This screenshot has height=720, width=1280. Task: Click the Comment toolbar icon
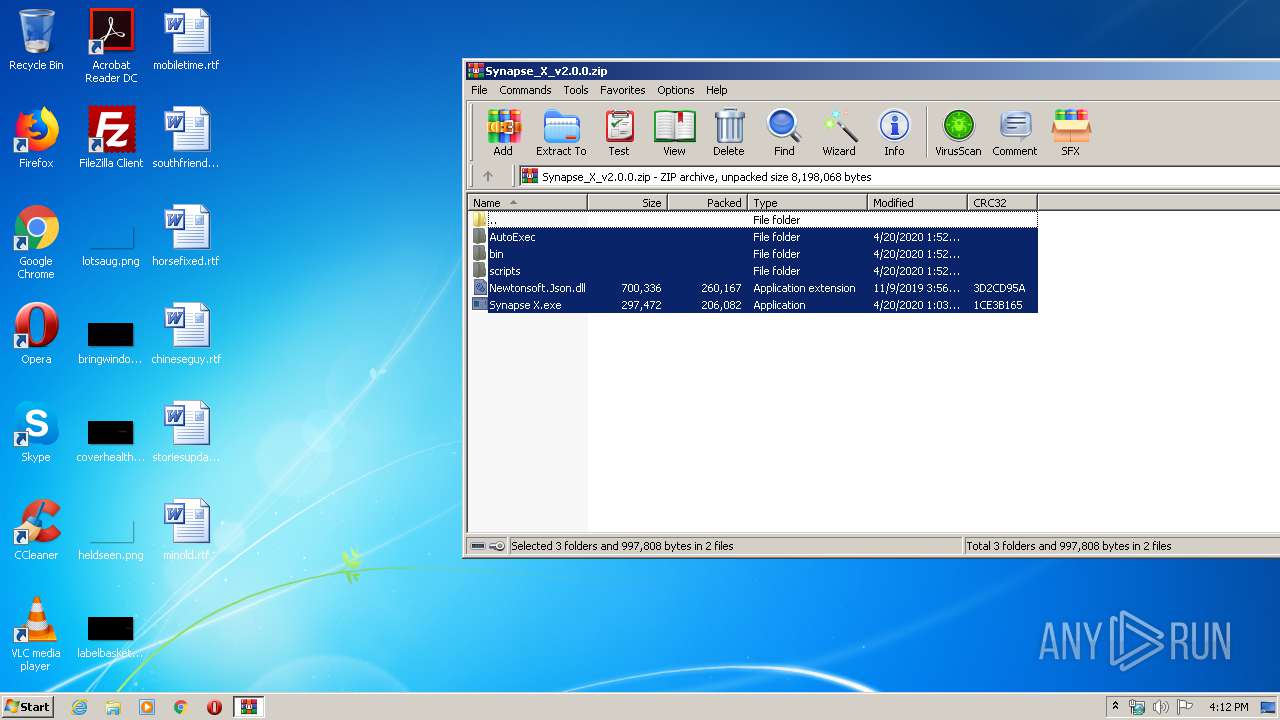point(1015,133)
